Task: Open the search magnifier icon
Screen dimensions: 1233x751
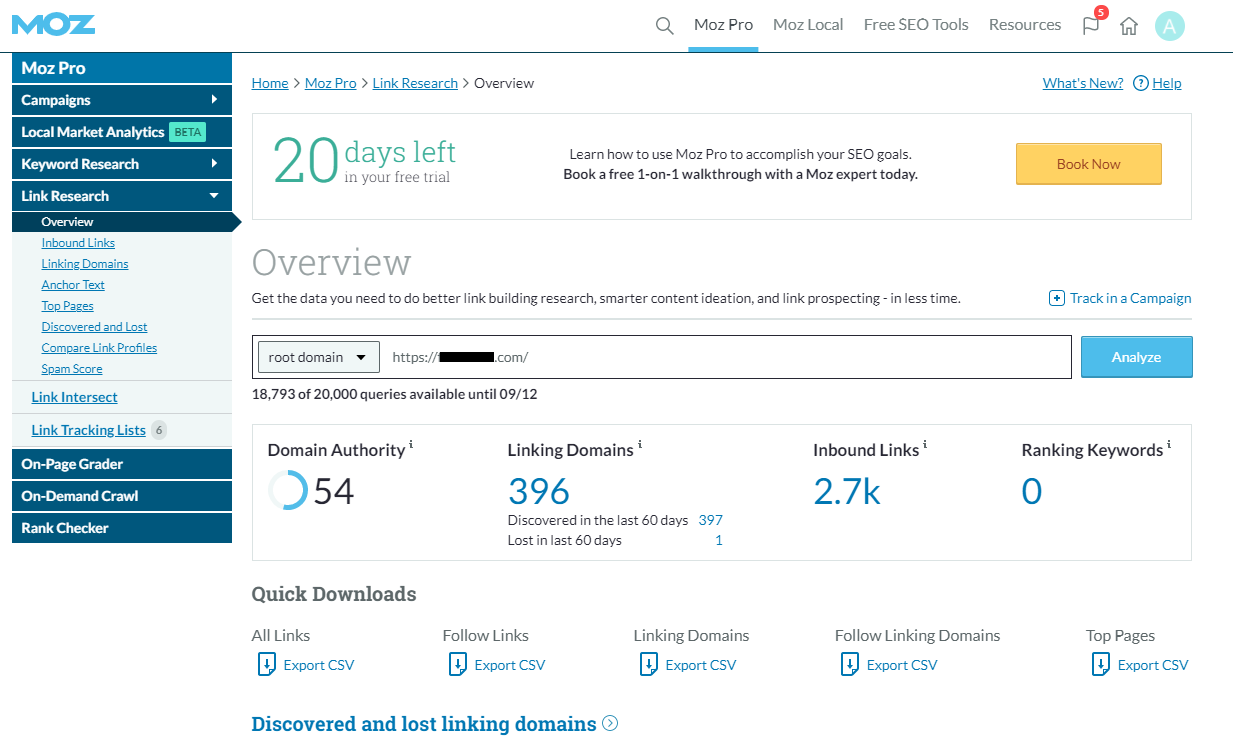Action: [664, 25]
